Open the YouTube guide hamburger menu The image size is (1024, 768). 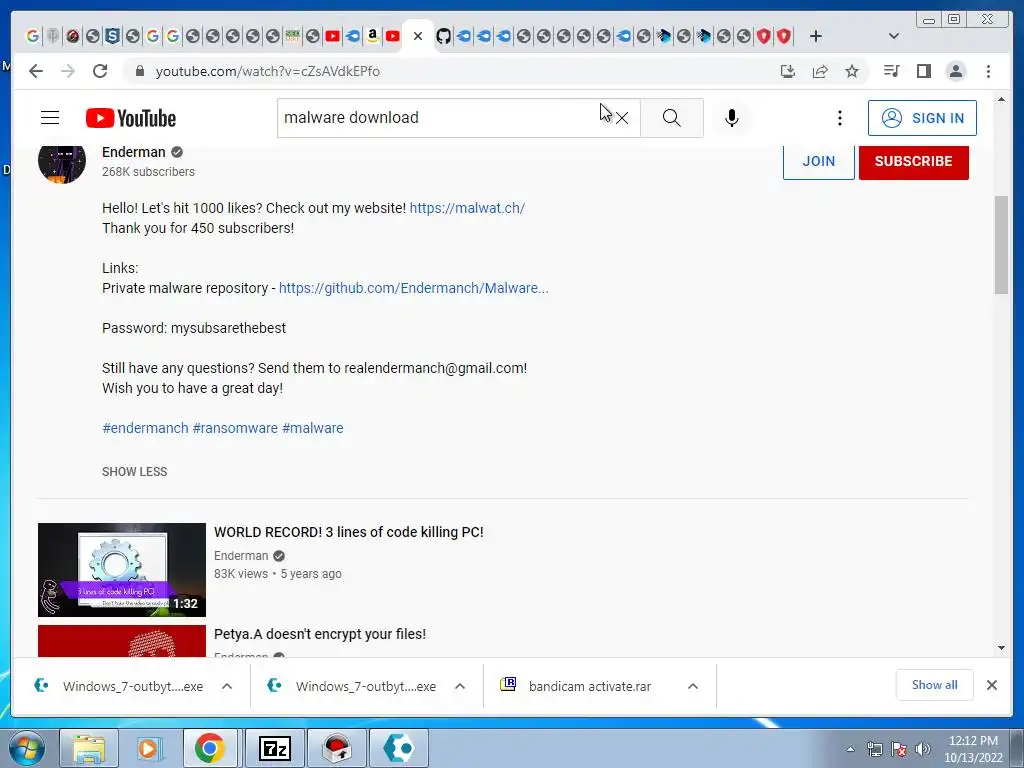click(50, 118)
